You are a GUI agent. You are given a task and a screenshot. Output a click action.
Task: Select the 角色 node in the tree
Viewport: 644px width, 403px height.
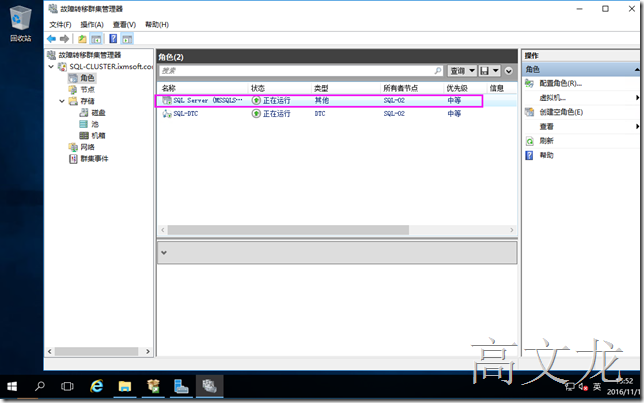(87, 78)
